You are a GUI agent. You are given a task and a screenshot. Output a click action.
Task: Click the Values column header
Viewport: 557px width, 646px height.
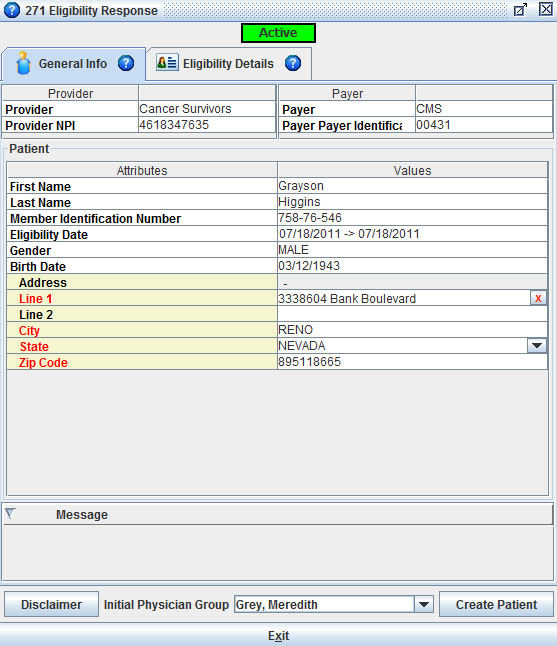(x=412, y=170)
